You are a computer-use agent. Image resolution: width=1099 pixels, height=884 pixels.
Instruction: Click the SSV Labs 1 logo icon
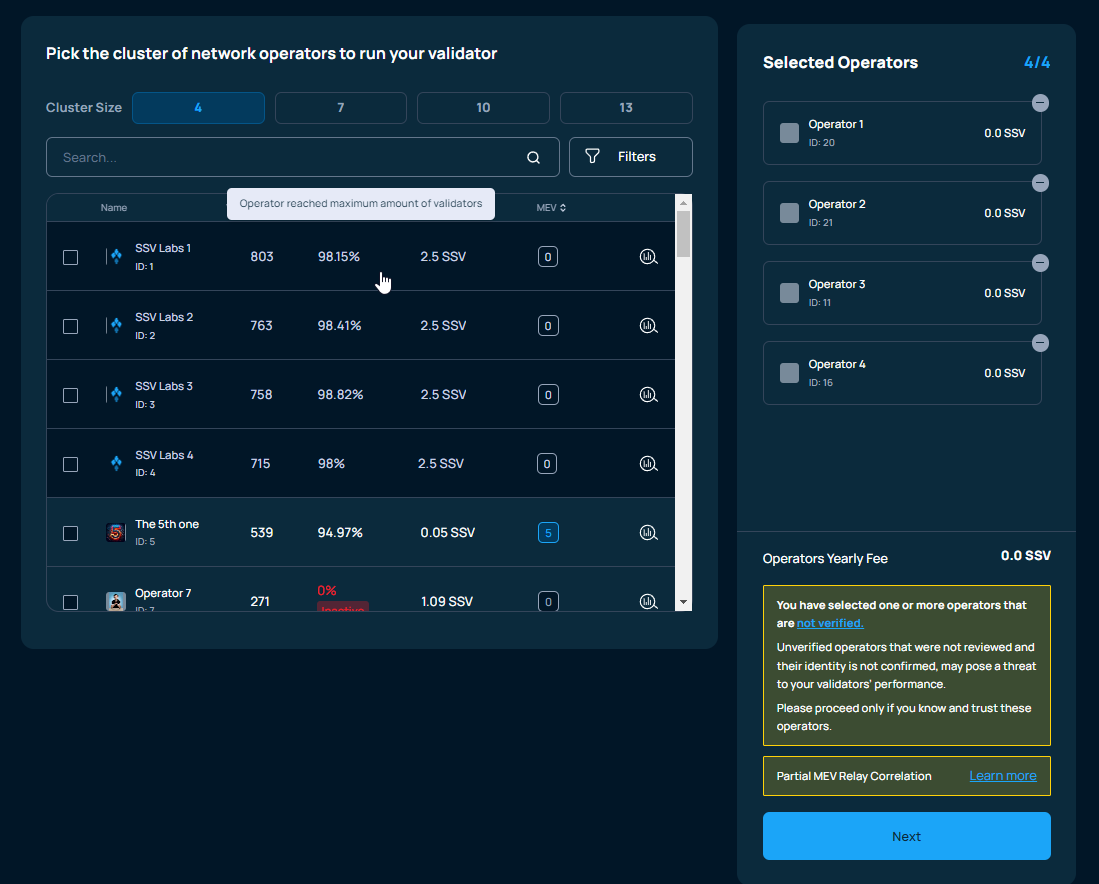pyautogui.click(x=116, y=257)
